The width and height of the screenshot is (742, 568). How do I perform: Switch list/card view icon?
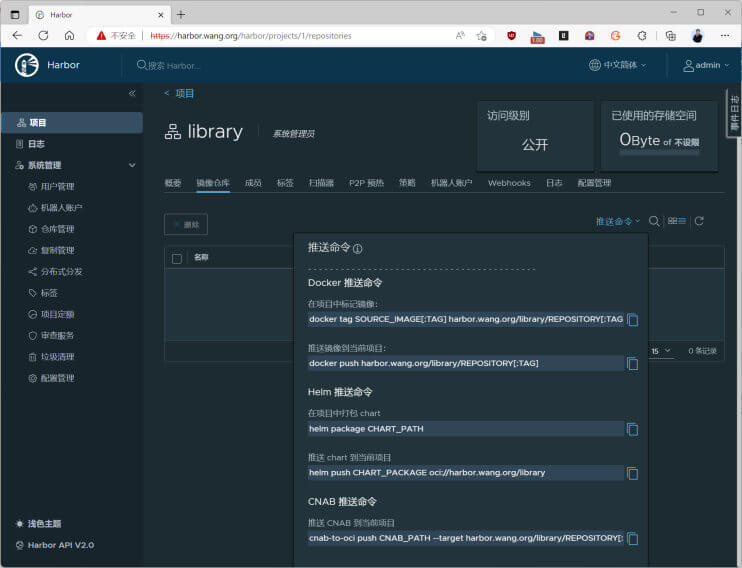[x=677, y=221]
